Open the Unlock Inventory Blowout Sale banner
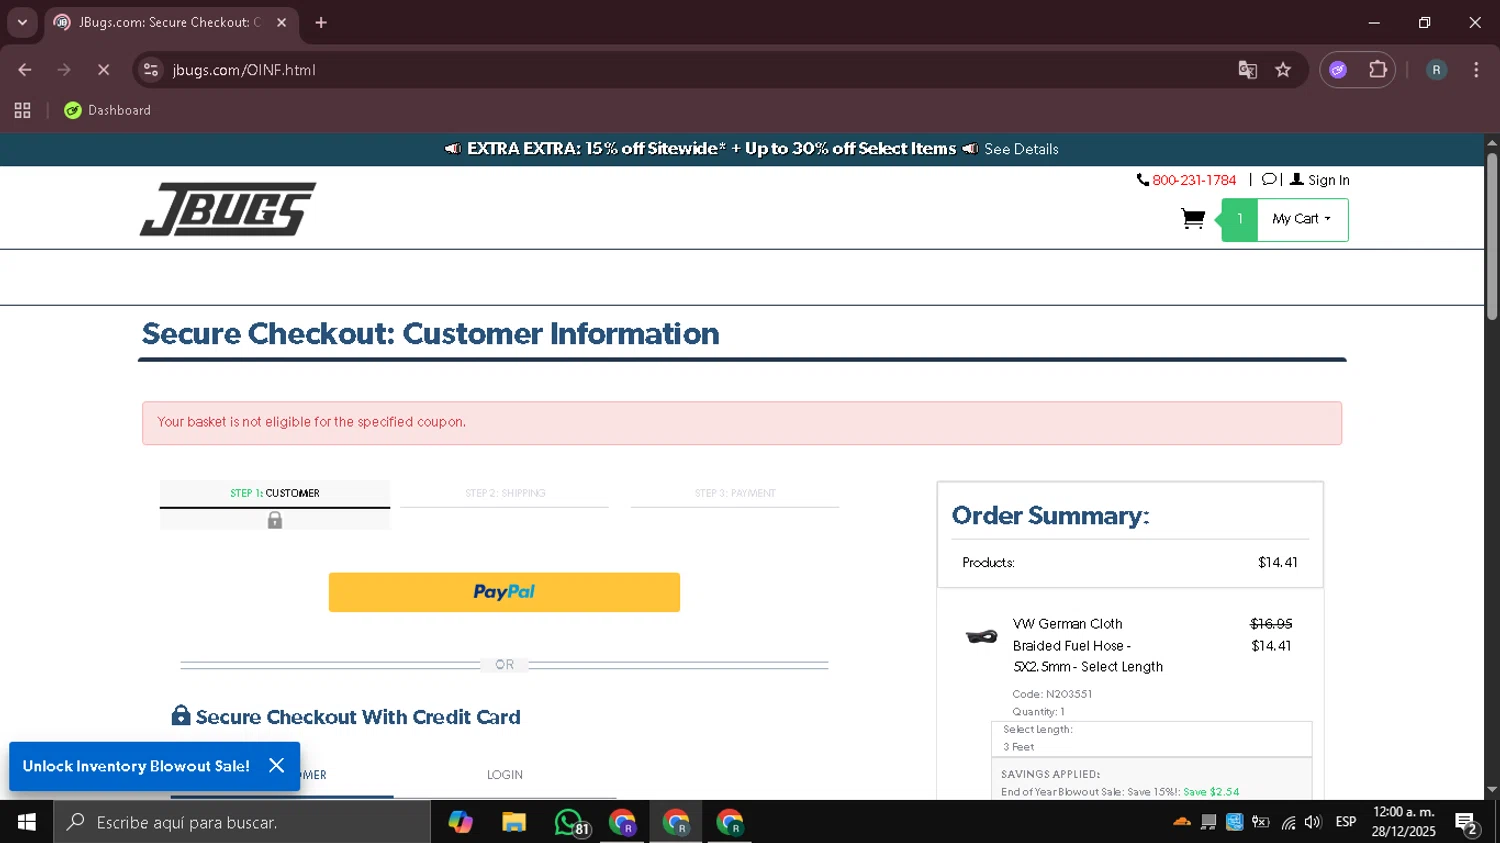1500x843 pixels. [136, 766]
